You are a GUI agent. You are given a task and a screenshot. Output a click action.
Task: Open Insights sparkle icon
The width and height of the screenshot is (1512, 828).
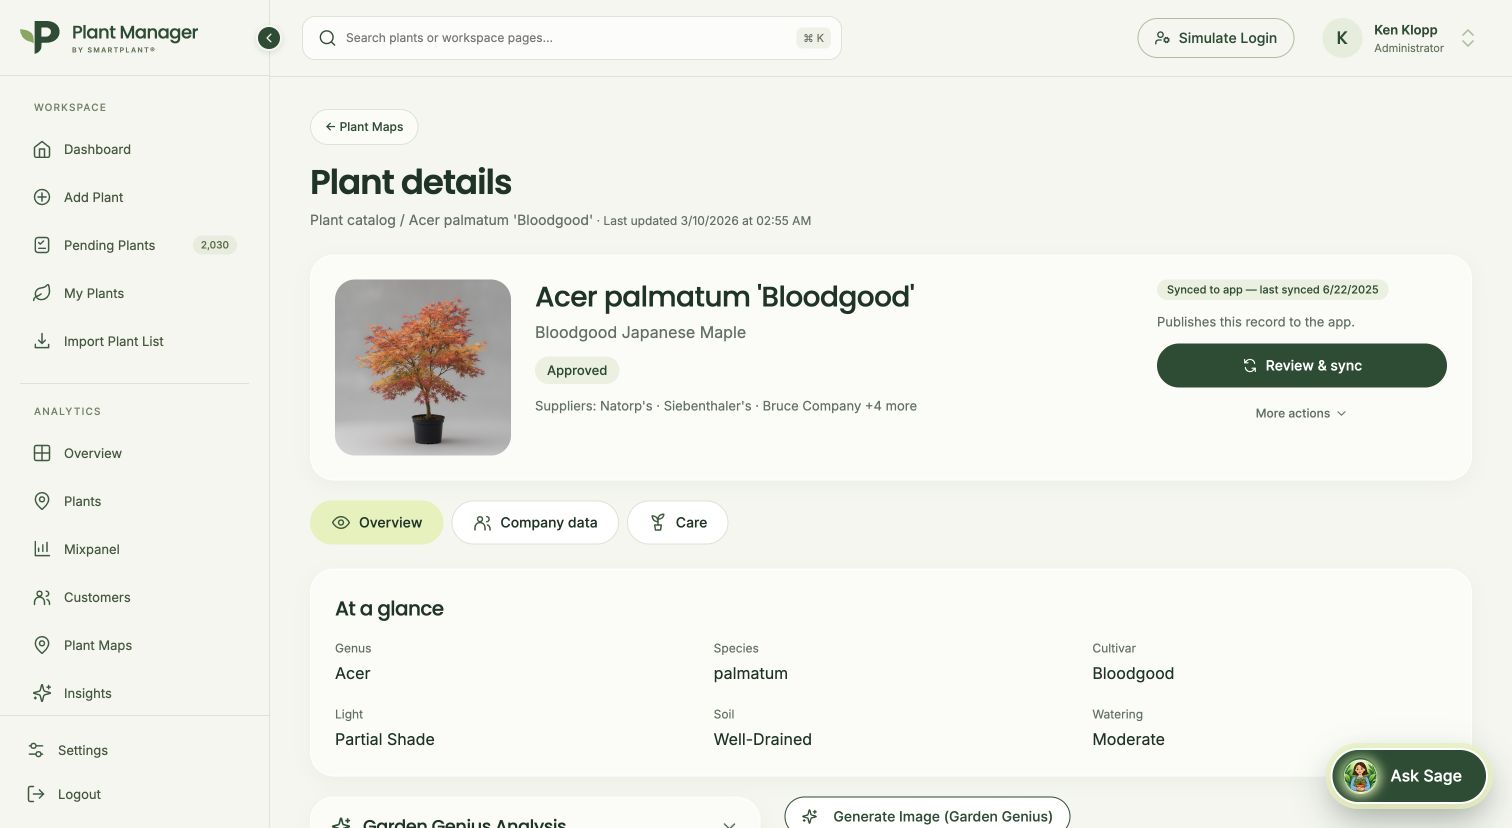pyautogui.click(x=42, y=693)
